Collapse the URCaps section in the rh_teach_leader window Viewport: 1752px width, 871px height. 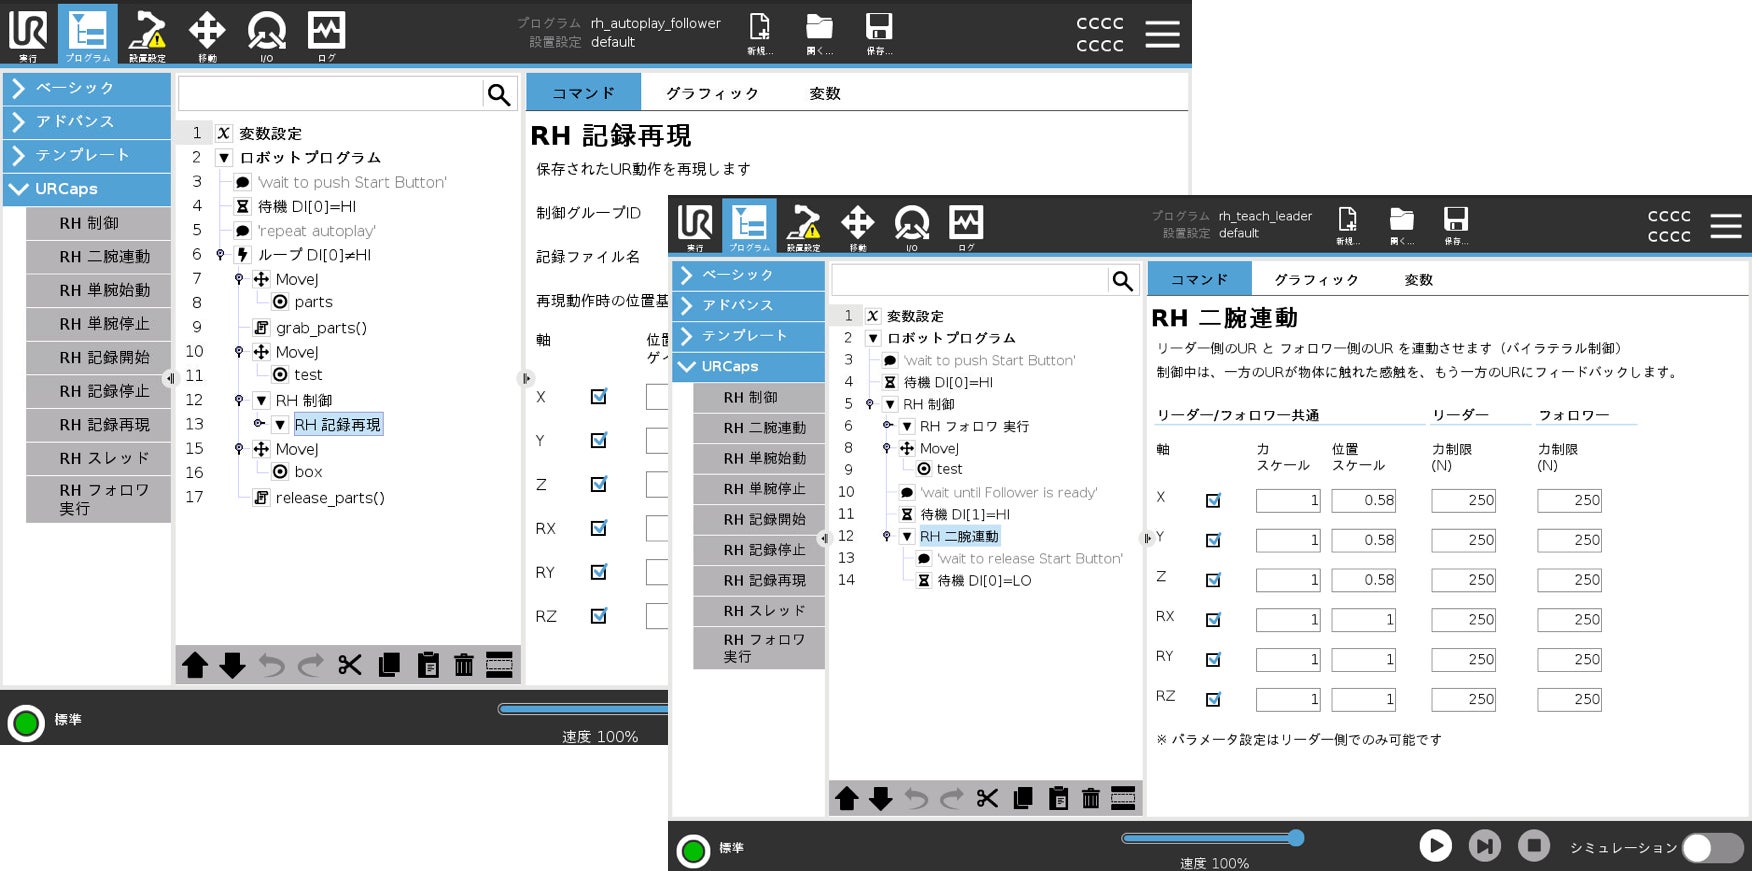[x=748, y=366]
